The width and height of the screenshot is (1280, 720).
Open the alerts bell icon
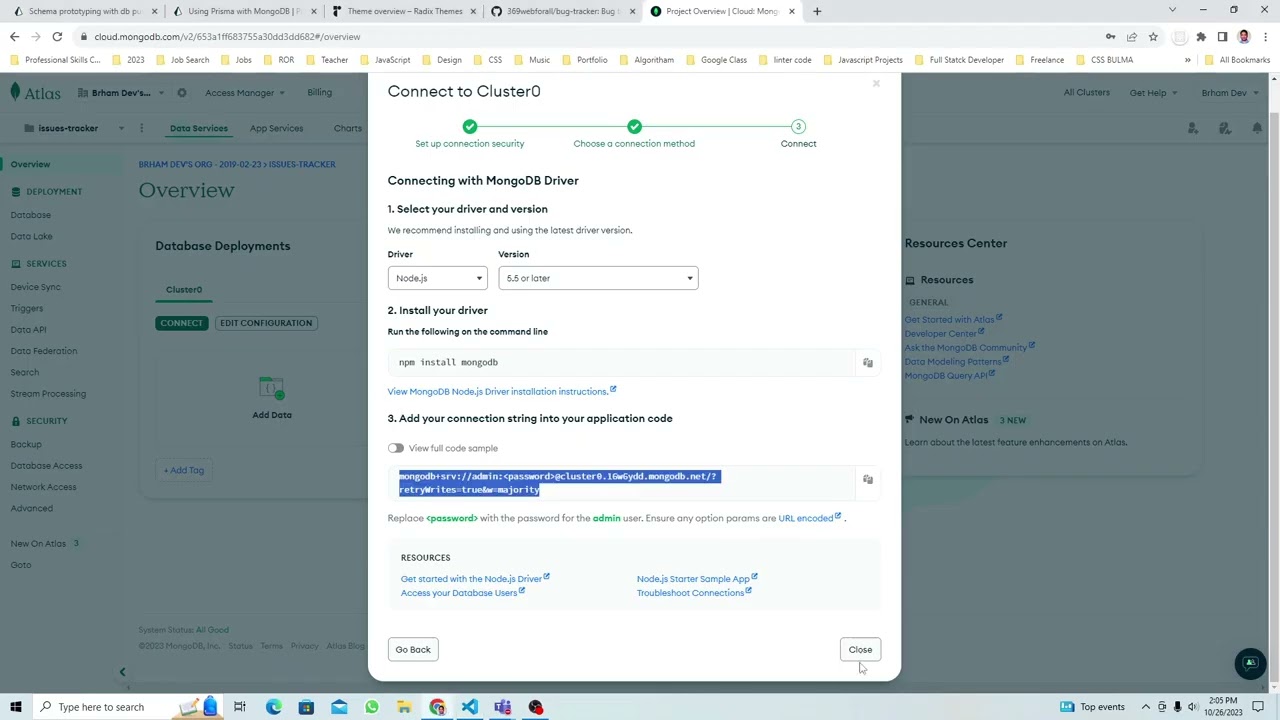pyautogui.click(x=1257, y=128)
